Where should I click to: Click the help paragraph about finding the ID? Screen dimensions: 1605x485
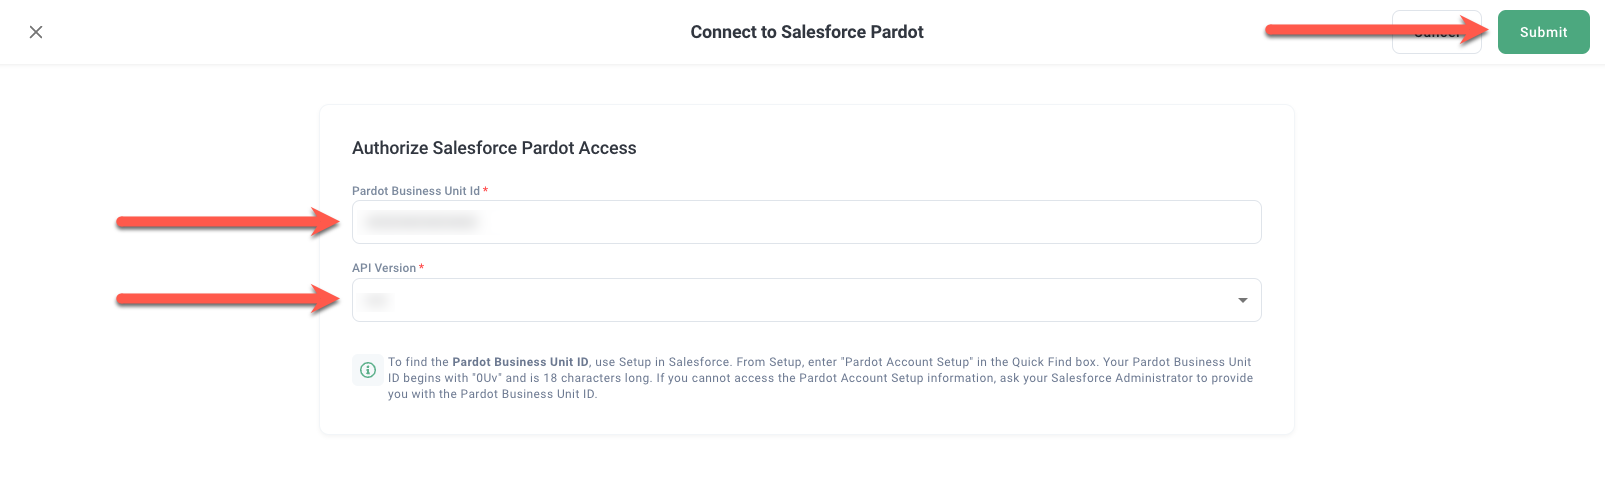(x=820, y=378)
